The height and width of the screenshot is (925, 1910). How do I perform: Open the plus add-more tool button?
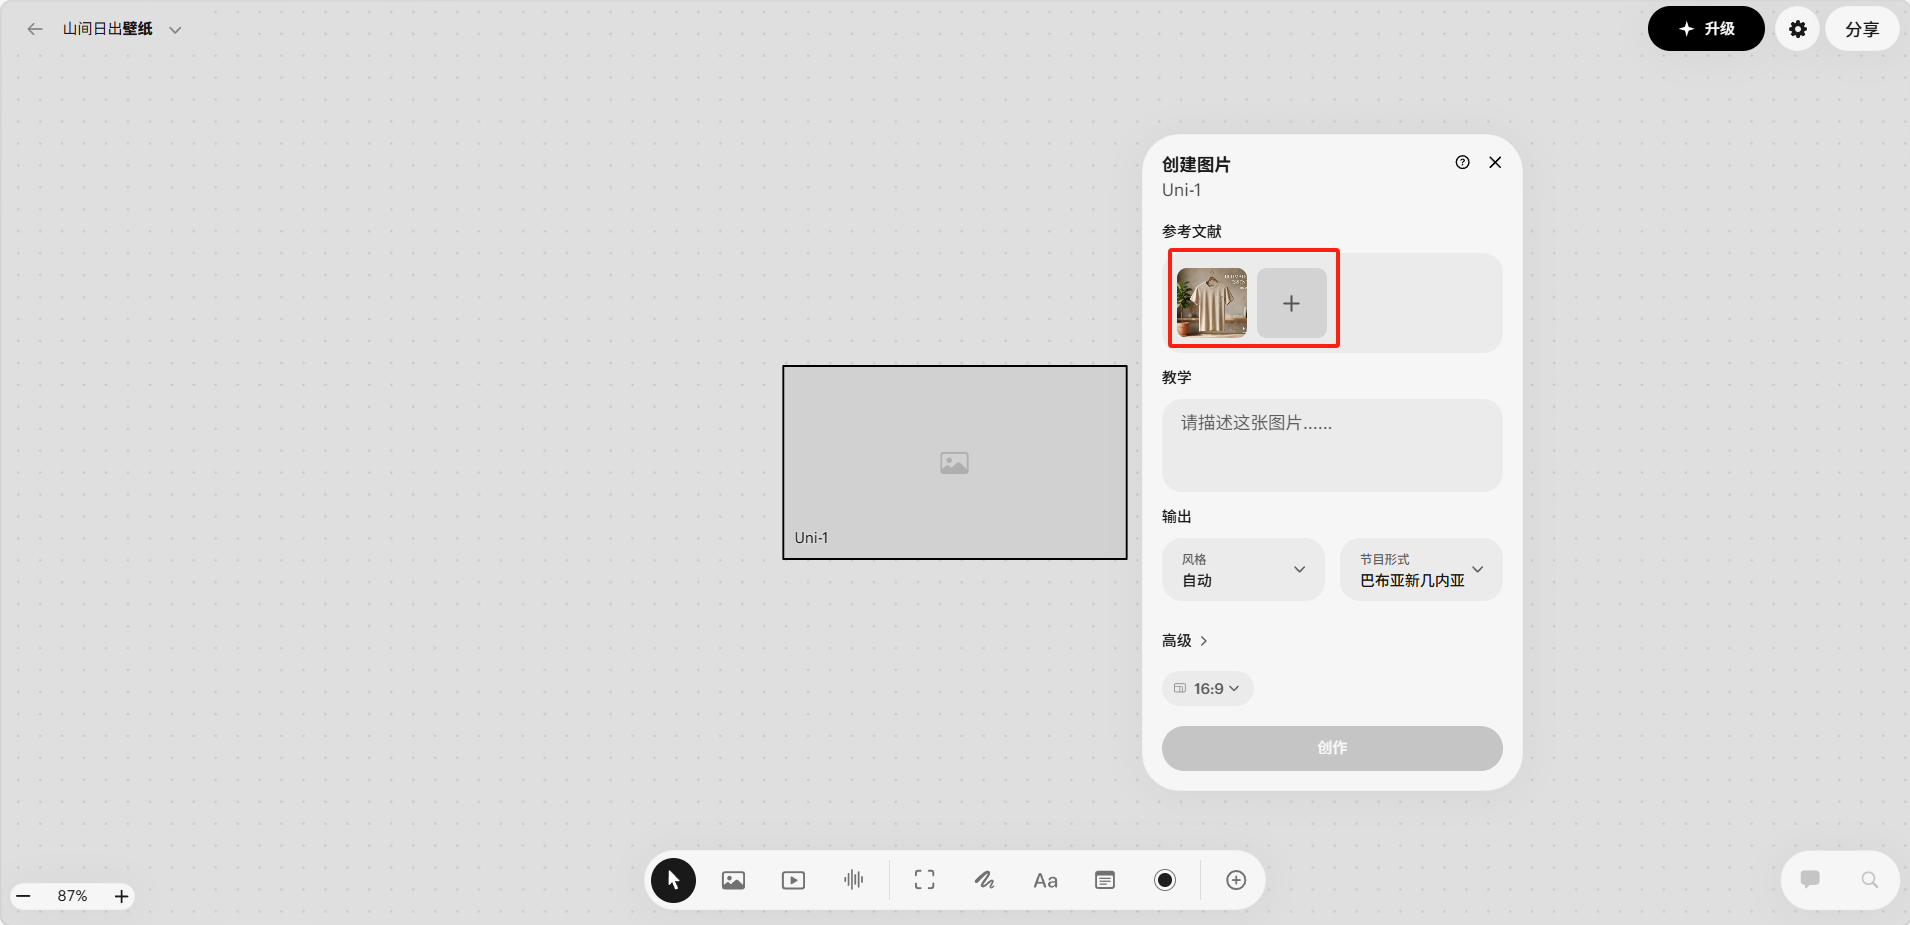1236,880
